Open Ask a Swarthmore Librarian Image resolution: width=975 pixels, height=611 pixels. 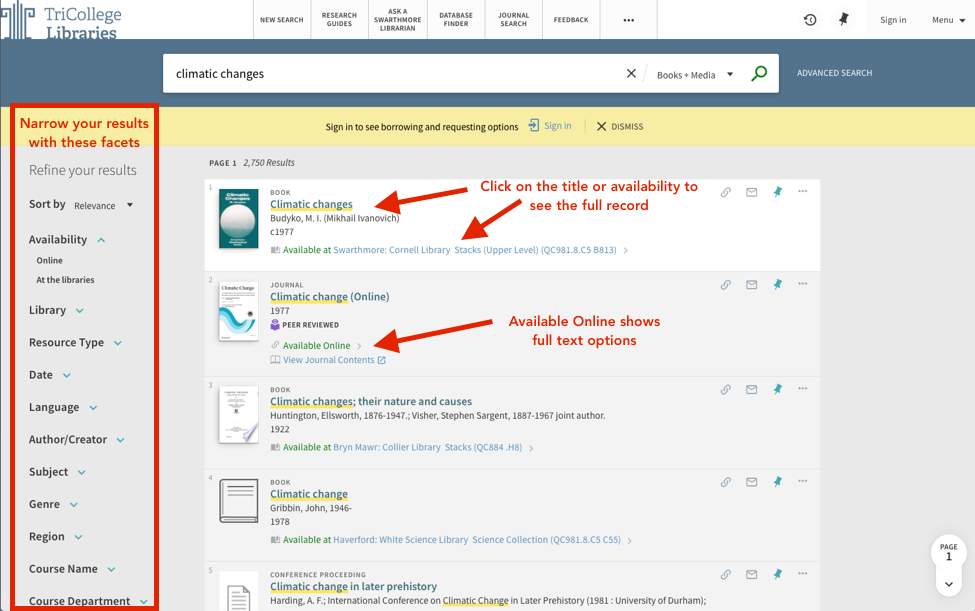tap(397, 20)
